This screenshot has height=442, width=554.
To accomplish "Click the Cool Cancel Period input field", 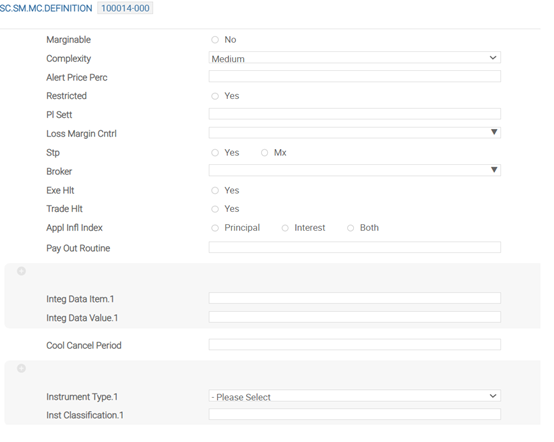I will (x=354, y=344).
